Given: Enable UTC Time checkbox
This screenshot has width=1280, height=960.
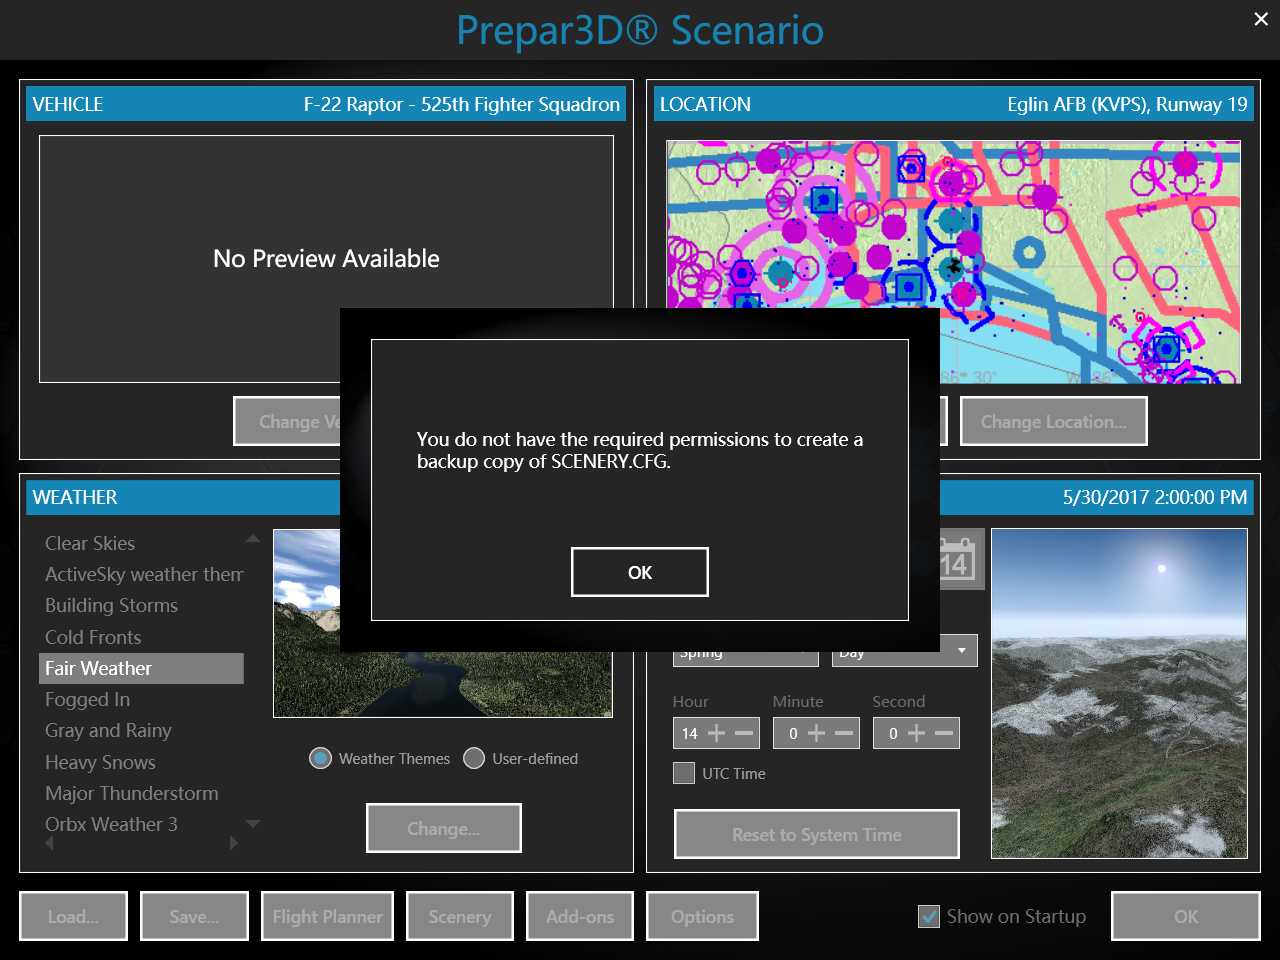Looking at the screenshot, I should click(684, 773).
